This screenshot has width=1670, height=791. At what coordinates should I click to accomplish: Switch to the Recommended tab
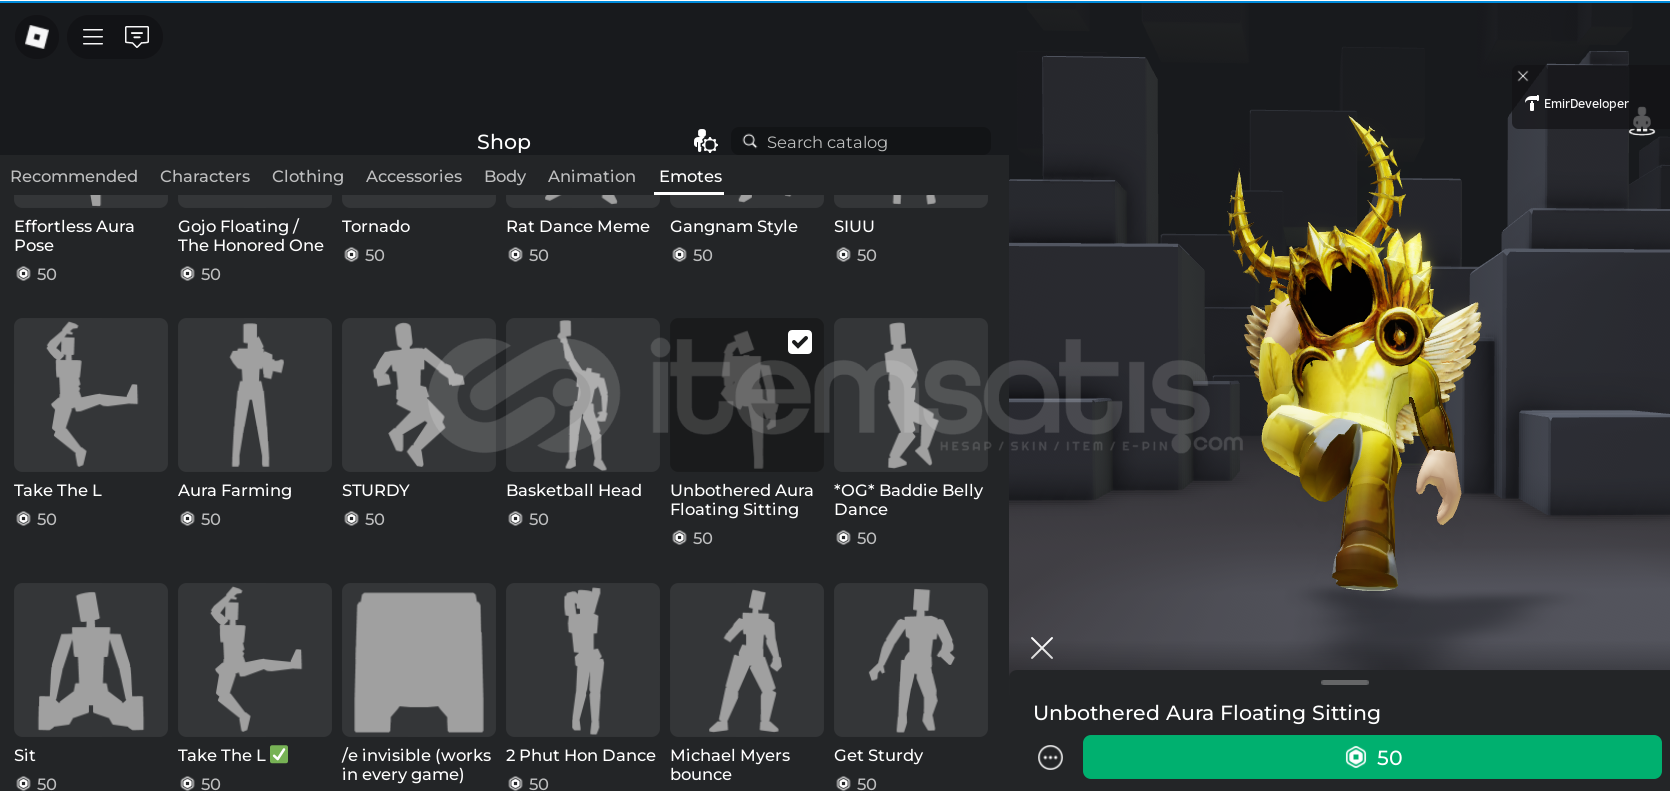click(x=74, y=176)
